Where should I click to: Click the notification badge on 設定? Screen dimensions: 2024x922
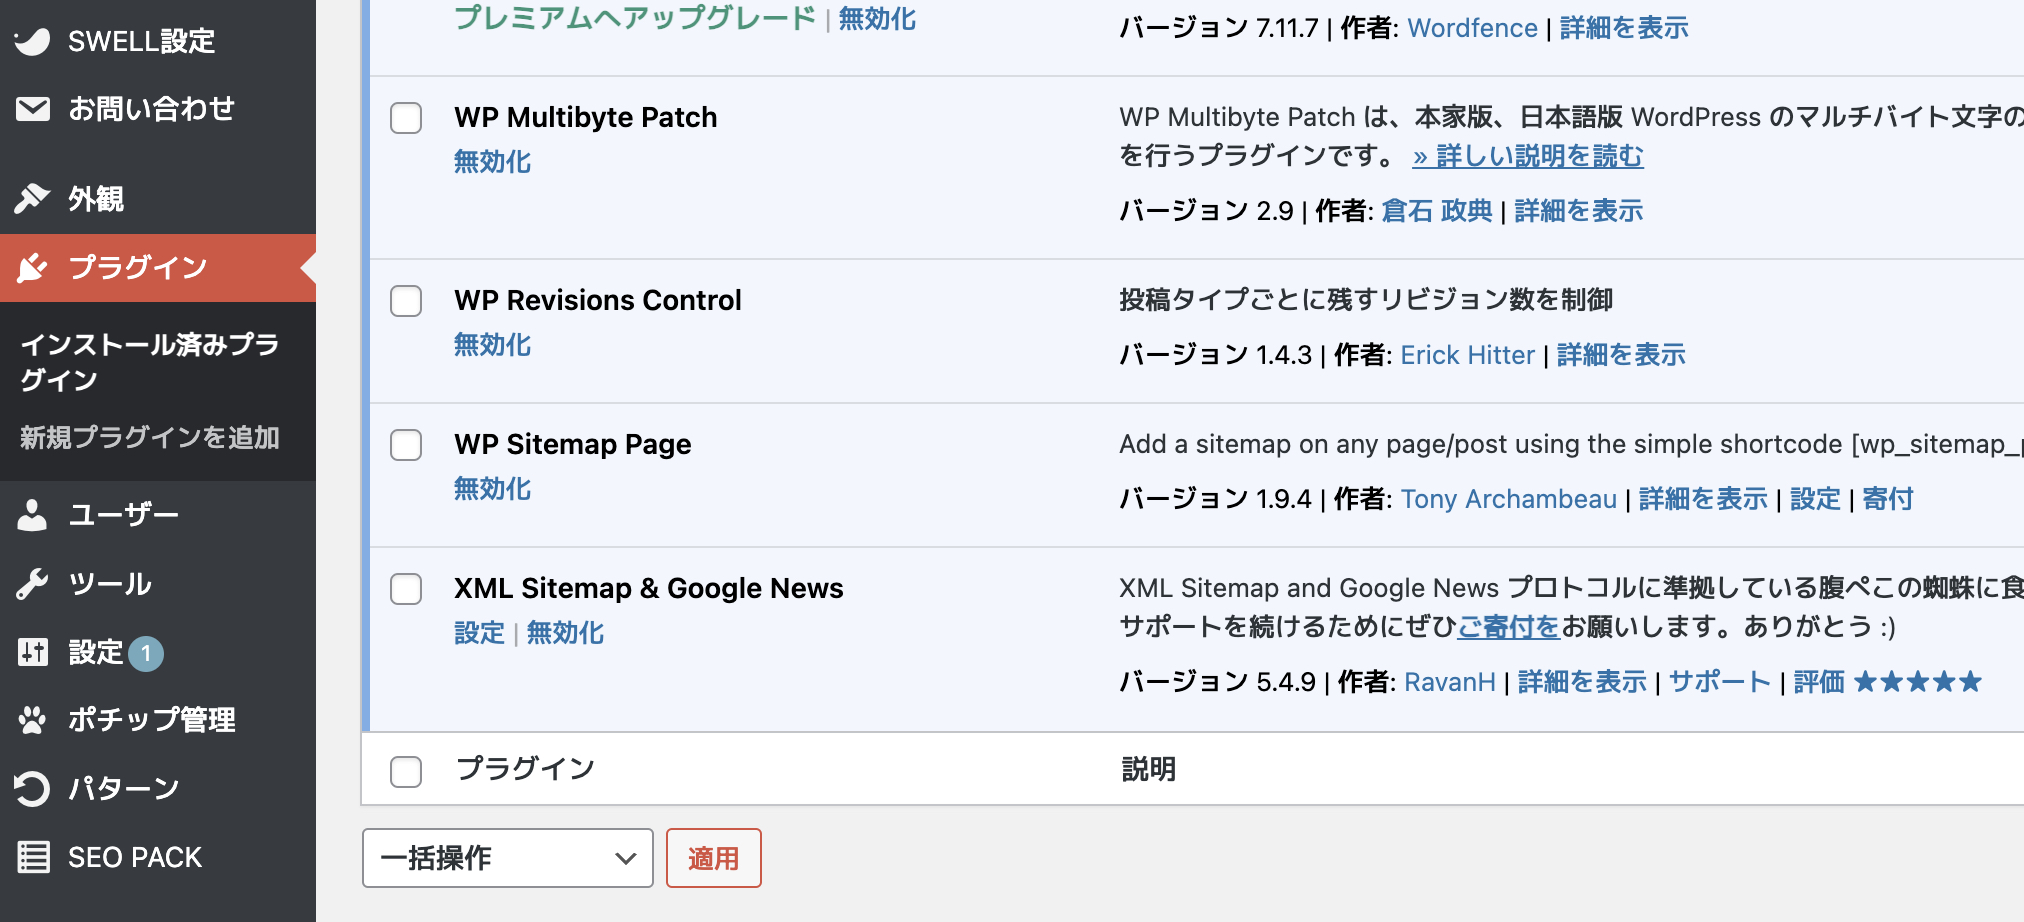coord(146,654)
